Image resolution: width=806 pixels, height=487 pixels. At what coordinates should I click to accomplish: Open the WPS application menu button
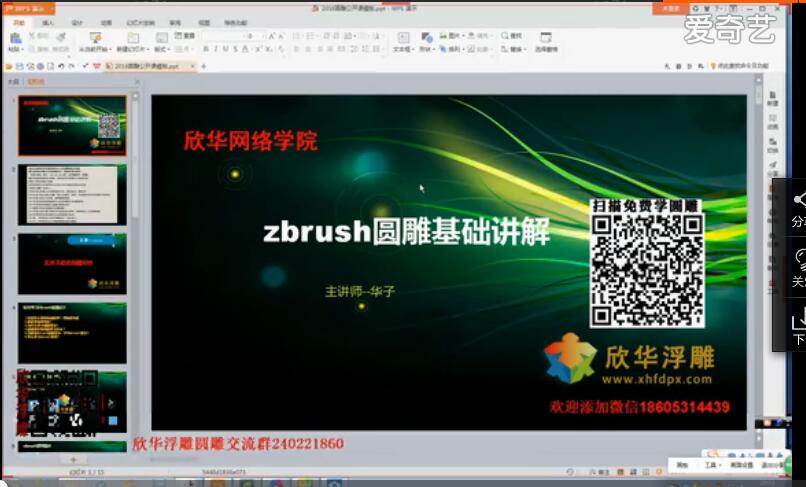(28, 9)
